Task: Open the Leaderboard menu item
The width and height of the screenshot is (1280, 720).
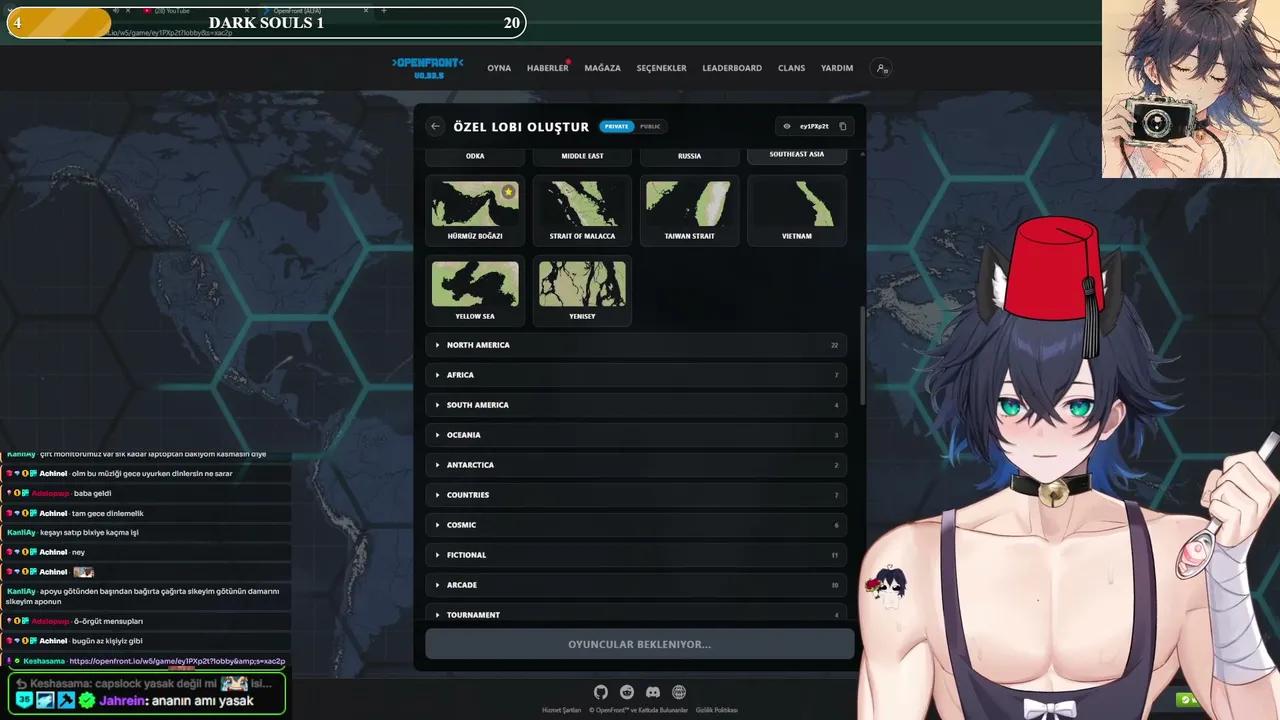Action: 732,68
